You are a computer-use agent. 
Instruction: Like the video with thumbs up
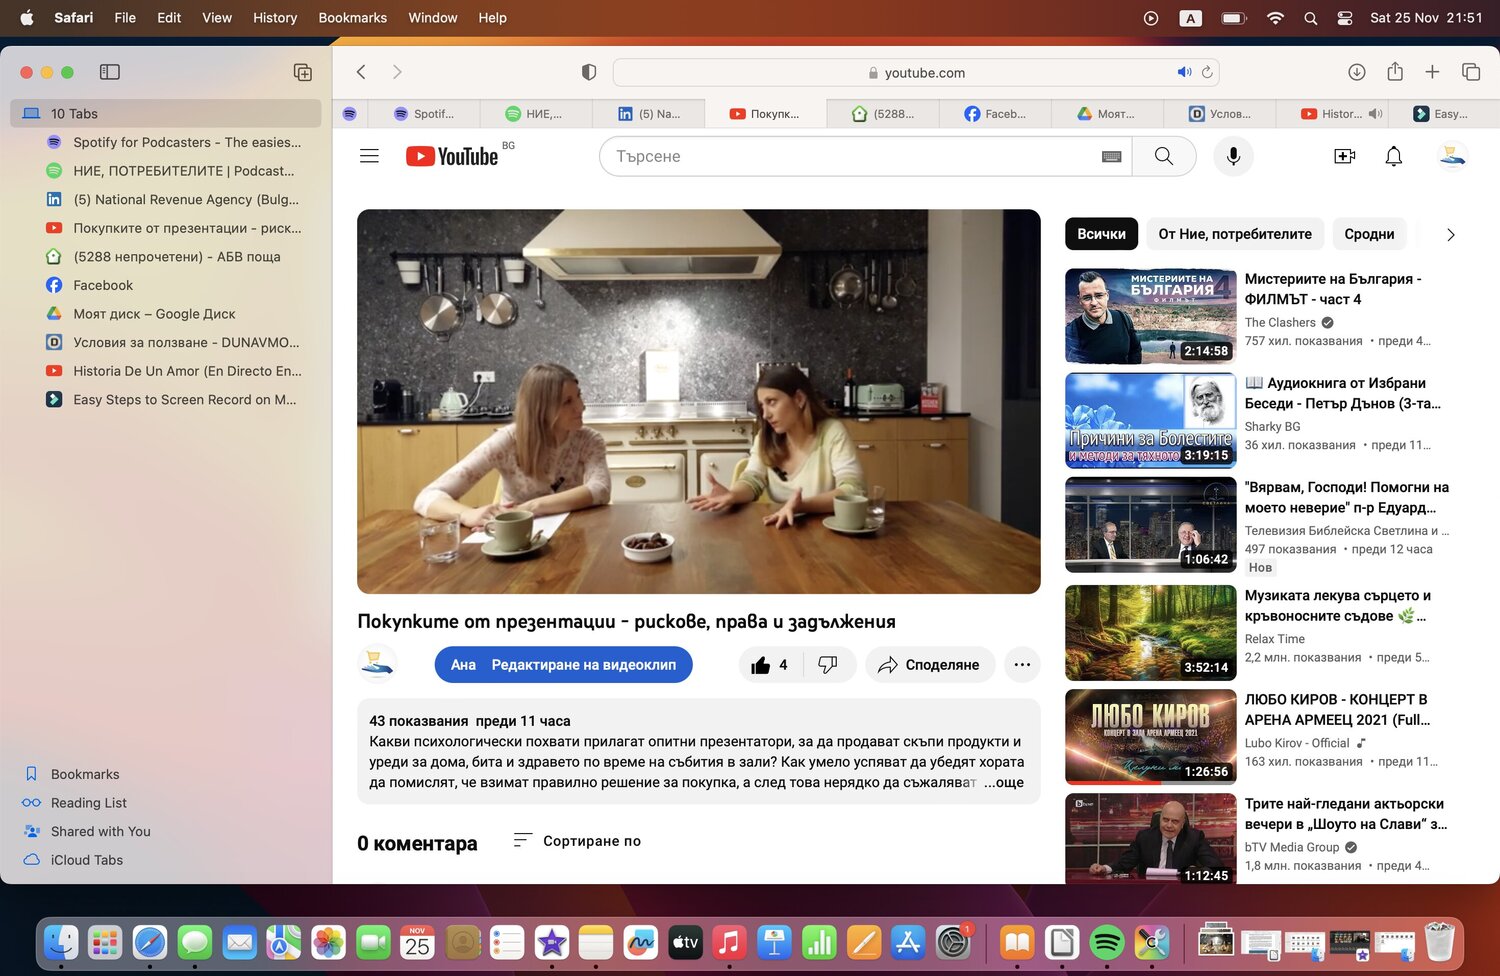pos(769,665)
